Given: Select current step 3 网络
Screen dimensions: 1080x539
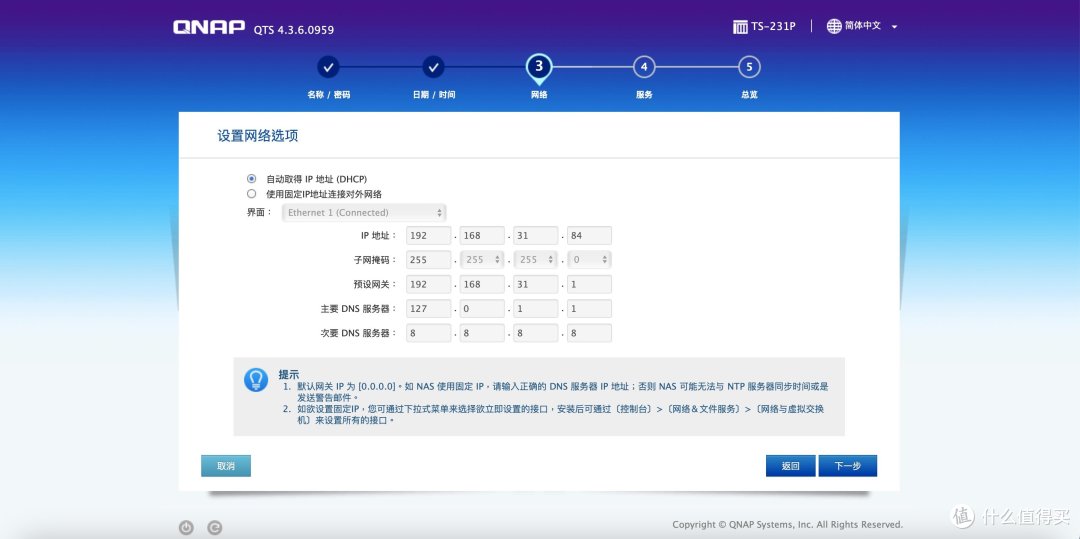Looking at the screenshot, I should [539, 67].
